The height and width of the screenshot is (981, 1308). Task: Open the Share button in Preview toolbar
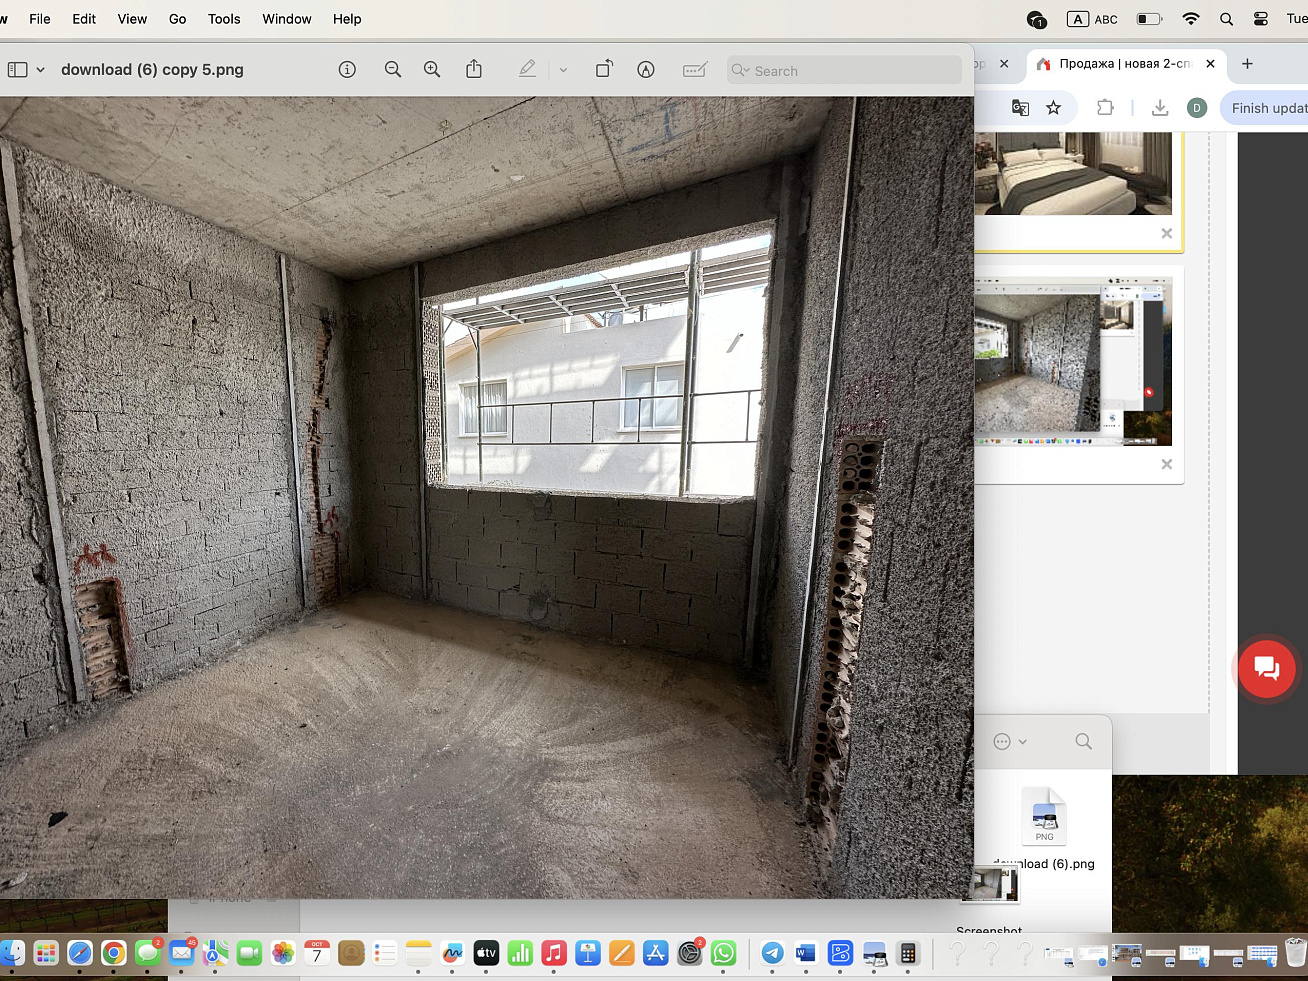[x=474, y=70]
